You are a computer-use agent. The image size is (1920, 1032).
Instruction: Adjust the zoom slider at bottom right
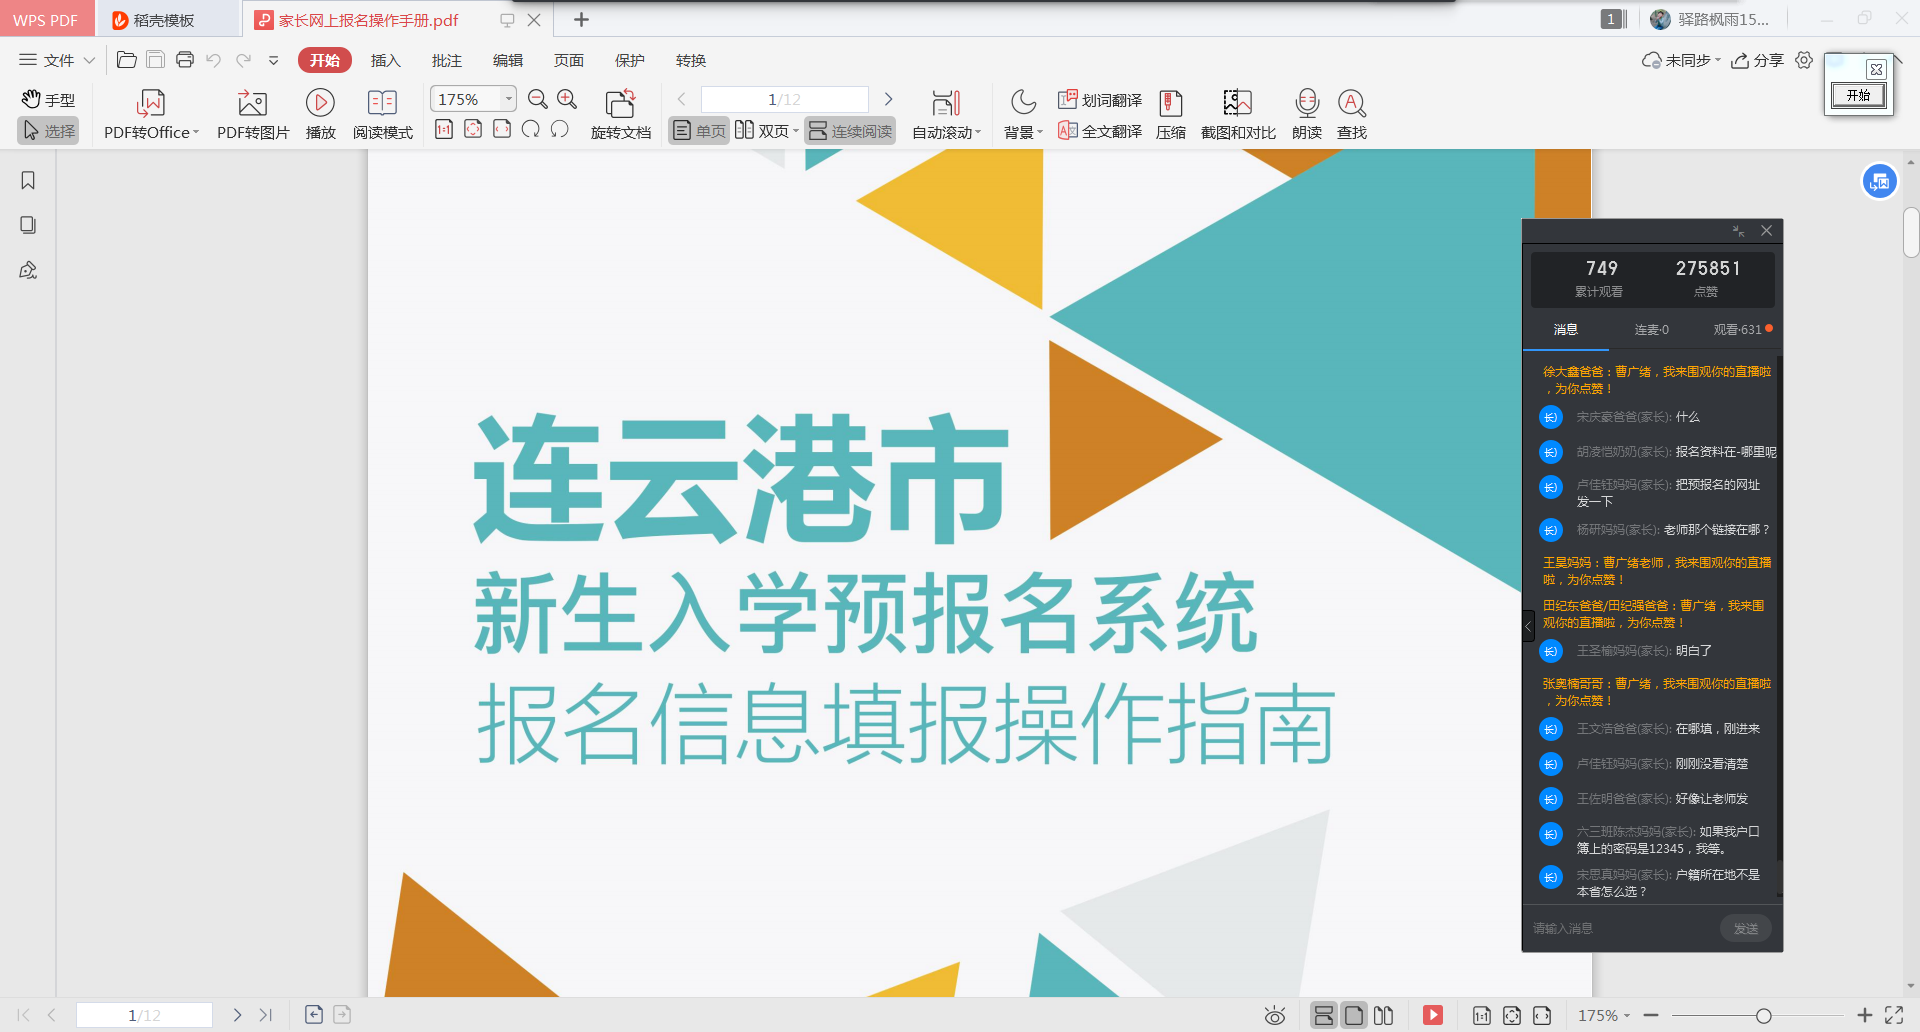[1768, 1014]
